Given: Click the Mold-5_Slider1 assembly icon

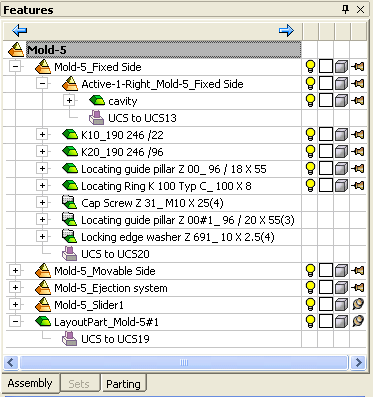Looking at the screenshot, I should [43, 305].
